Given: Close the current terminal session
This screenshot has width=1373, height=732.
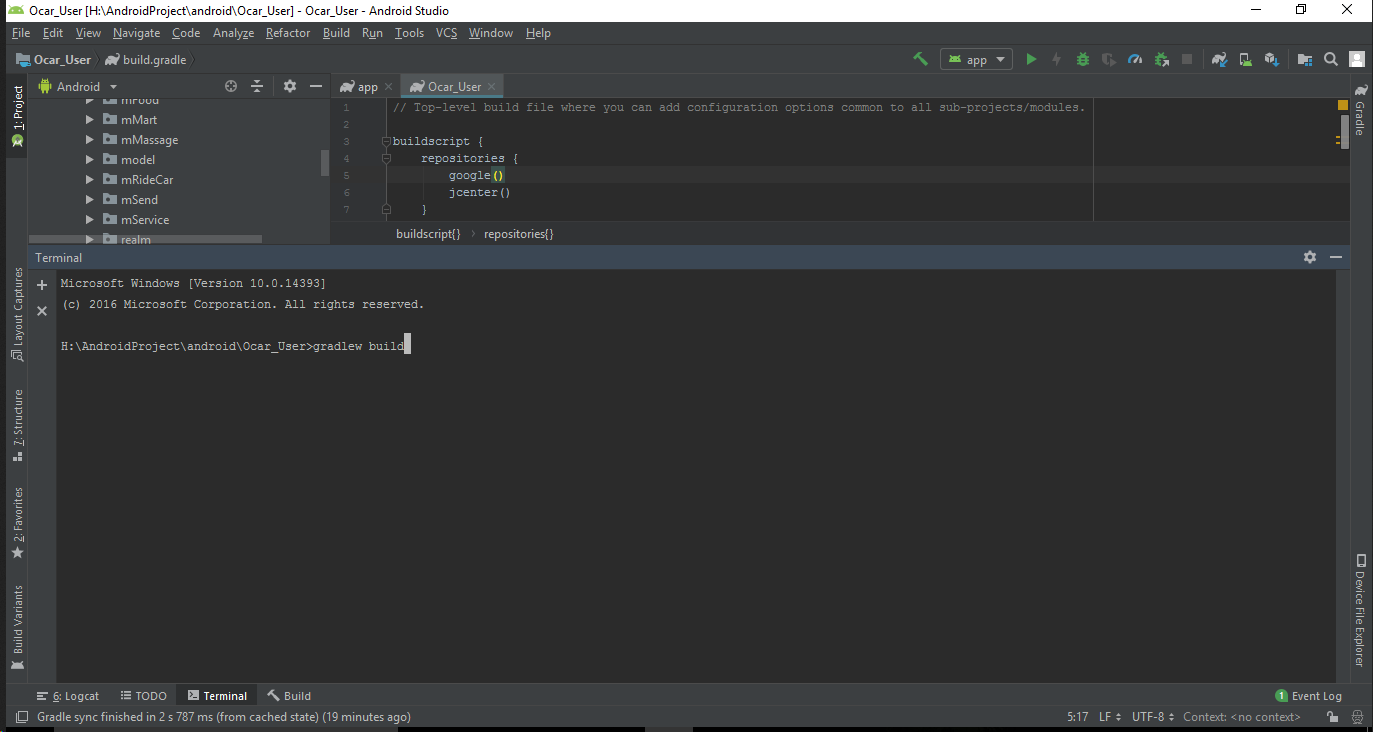Looking at the screenshot, I should [x=42, y=311].
